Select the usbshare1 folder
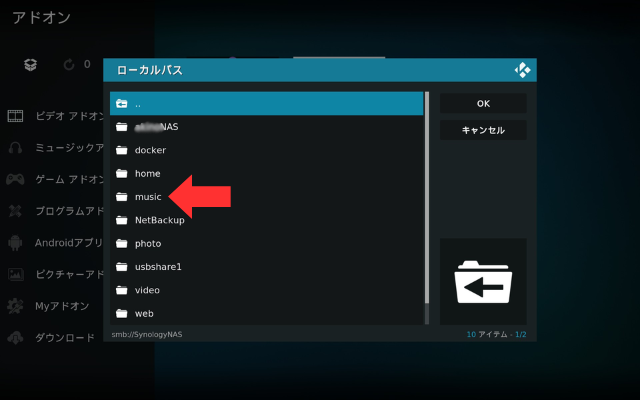640x400 pixels. [158, 267]
